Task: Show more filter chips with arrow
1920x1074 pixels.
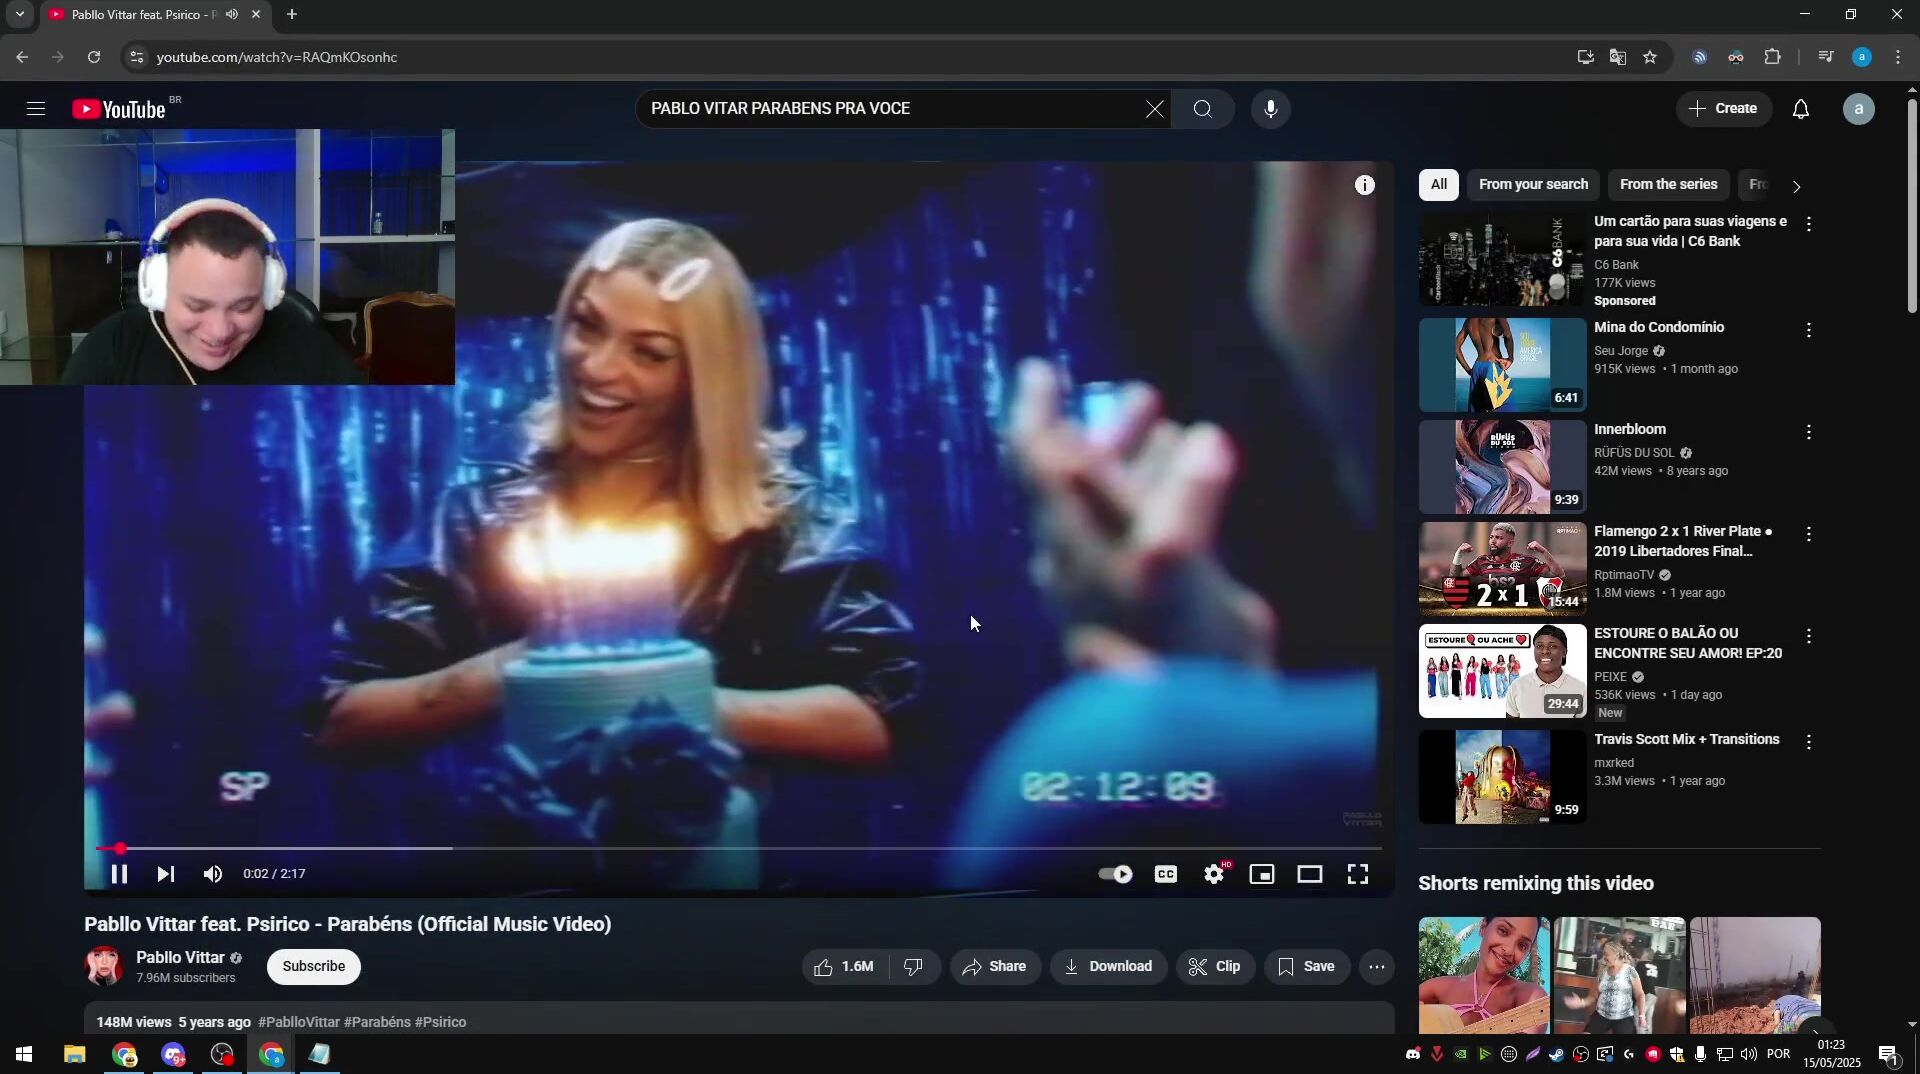Action: 1797,187
